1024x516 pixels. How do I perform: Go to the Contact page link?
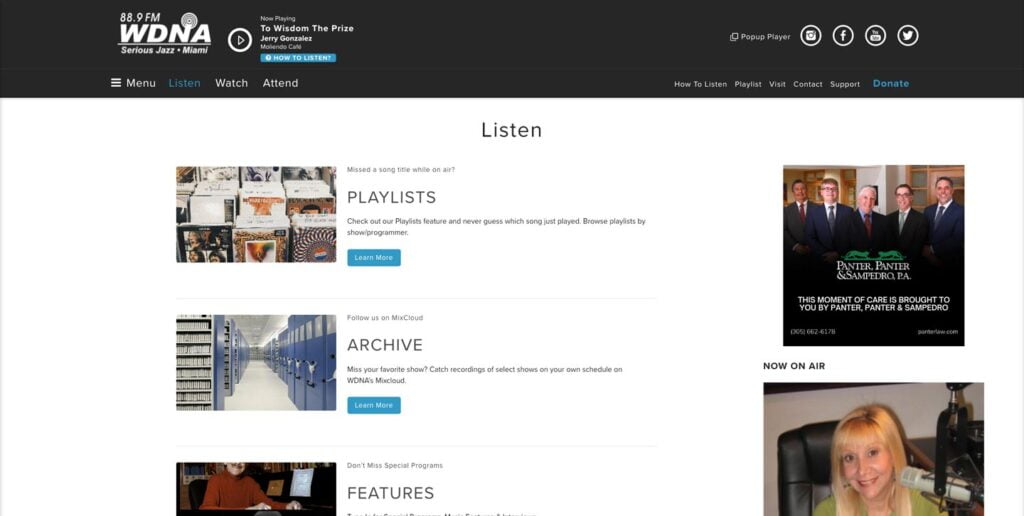807,84
